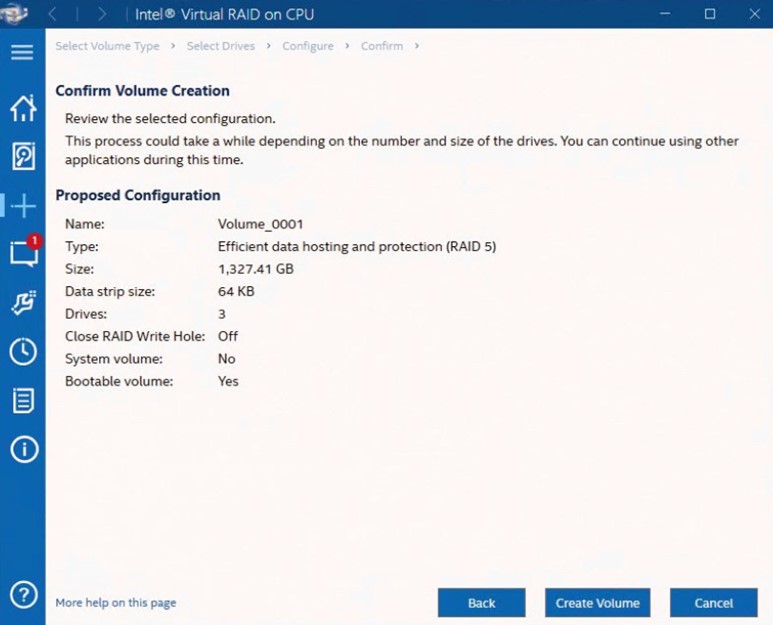The width and height of the screenshot is (773, 625).
Task: Maximize the Intel VROC window
Action: coord(710,14)
